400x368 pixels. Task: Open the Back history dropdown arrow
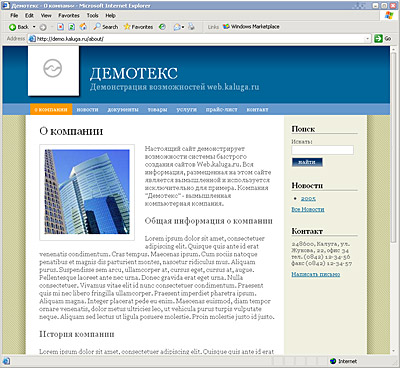click(x=34, y=27)
